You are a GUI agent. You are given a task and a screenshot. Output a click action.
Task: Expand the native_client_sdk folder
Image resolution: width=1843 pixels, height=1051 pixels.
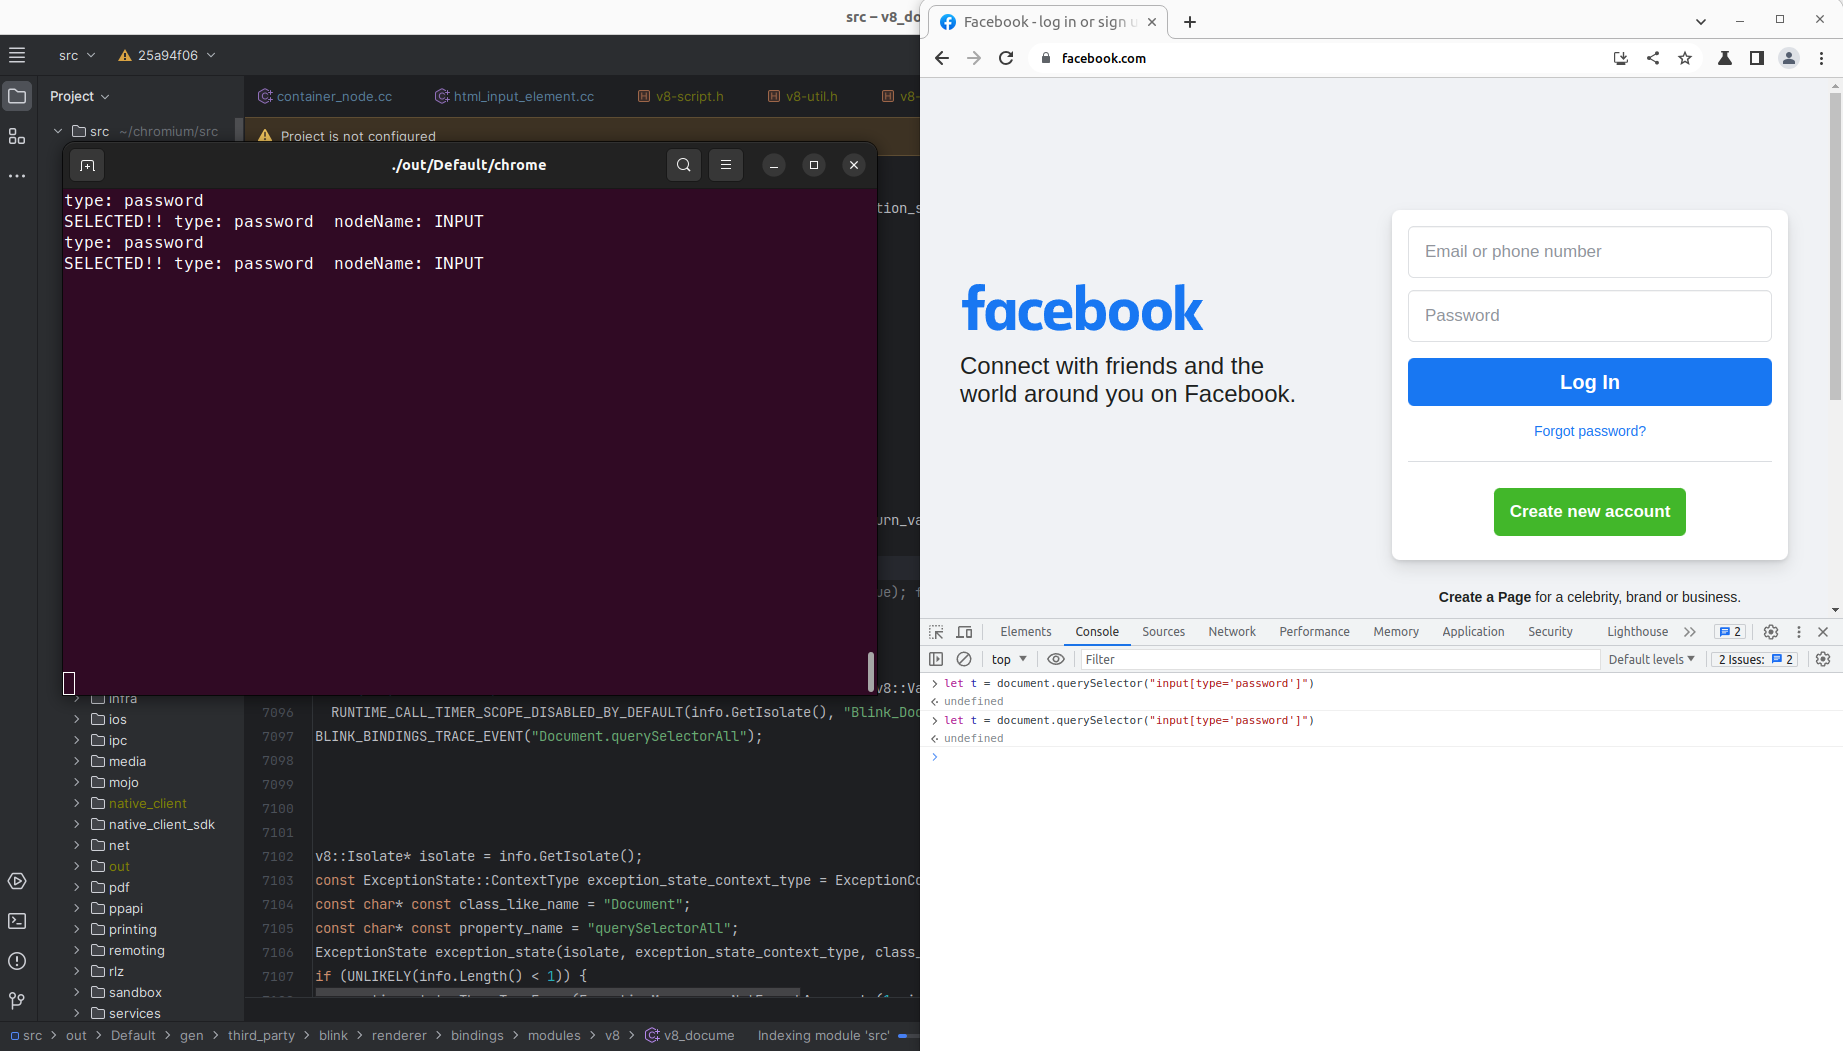pos(76,824)
